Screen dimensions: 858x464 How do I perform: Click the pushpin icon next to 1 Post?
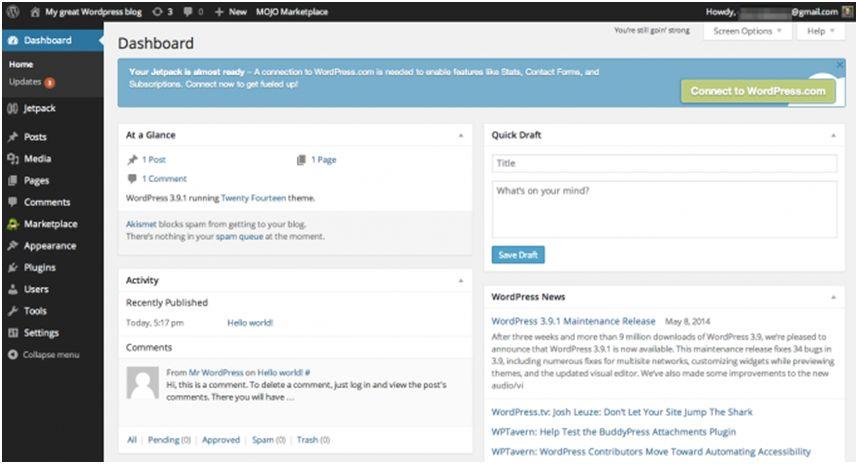click(x=132, y=160)
